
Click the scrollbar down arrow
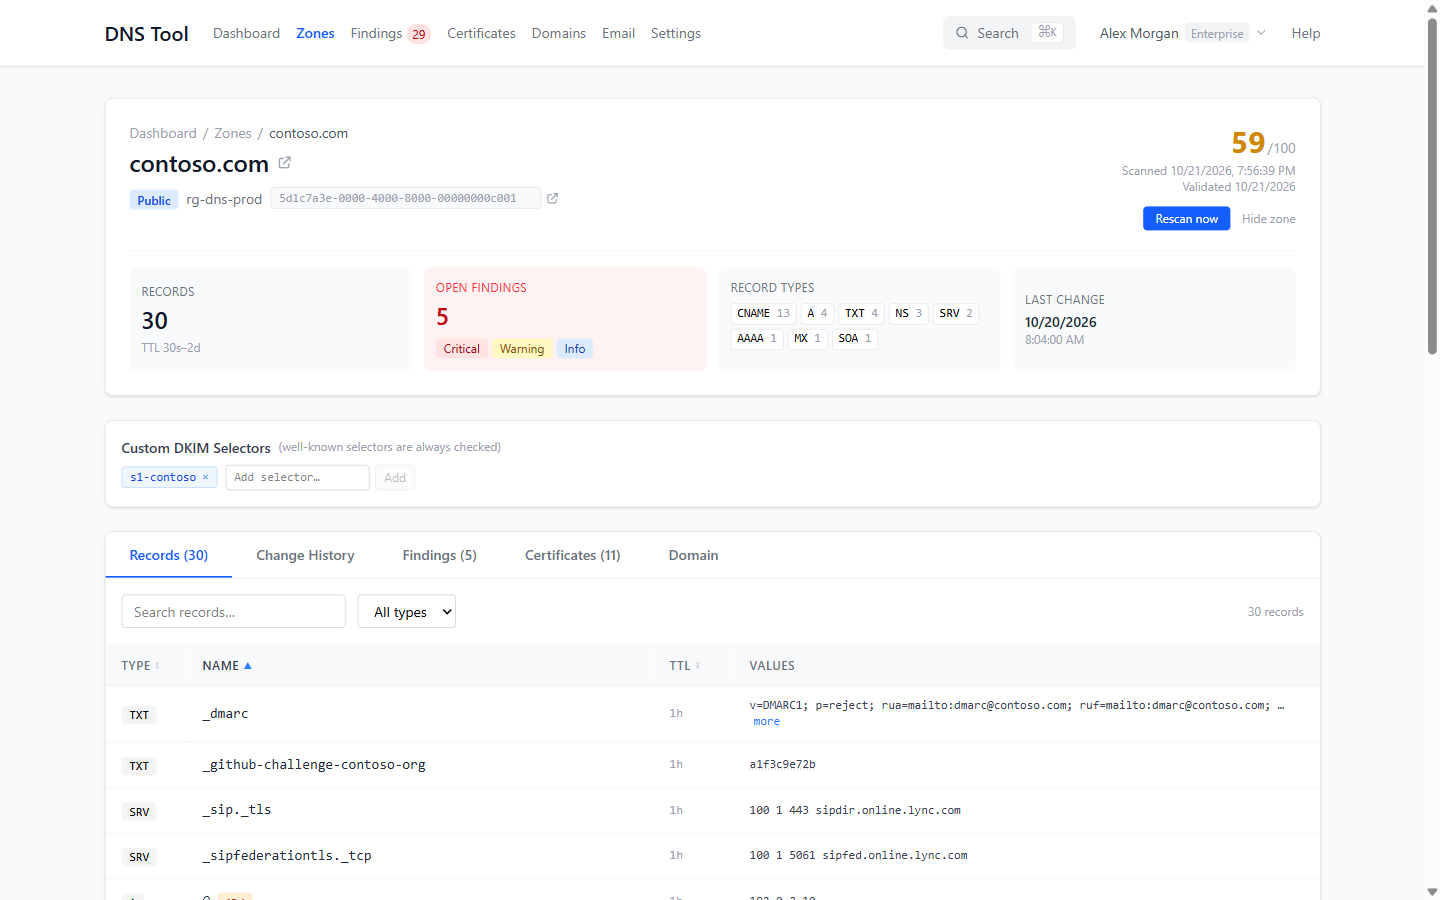click(x=1432, y=891)
